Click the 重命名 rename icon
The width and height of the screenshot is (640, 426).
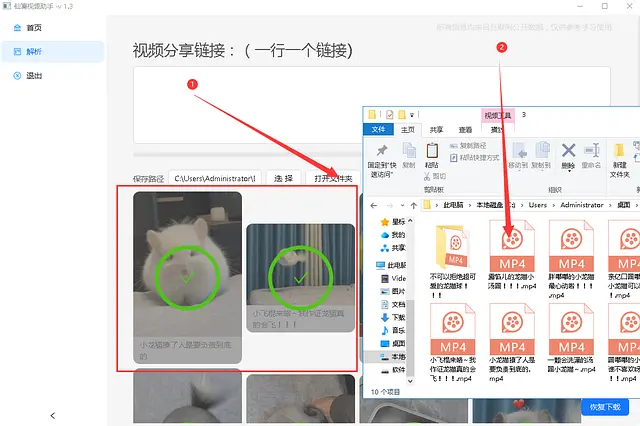click(x=591, y=151)
